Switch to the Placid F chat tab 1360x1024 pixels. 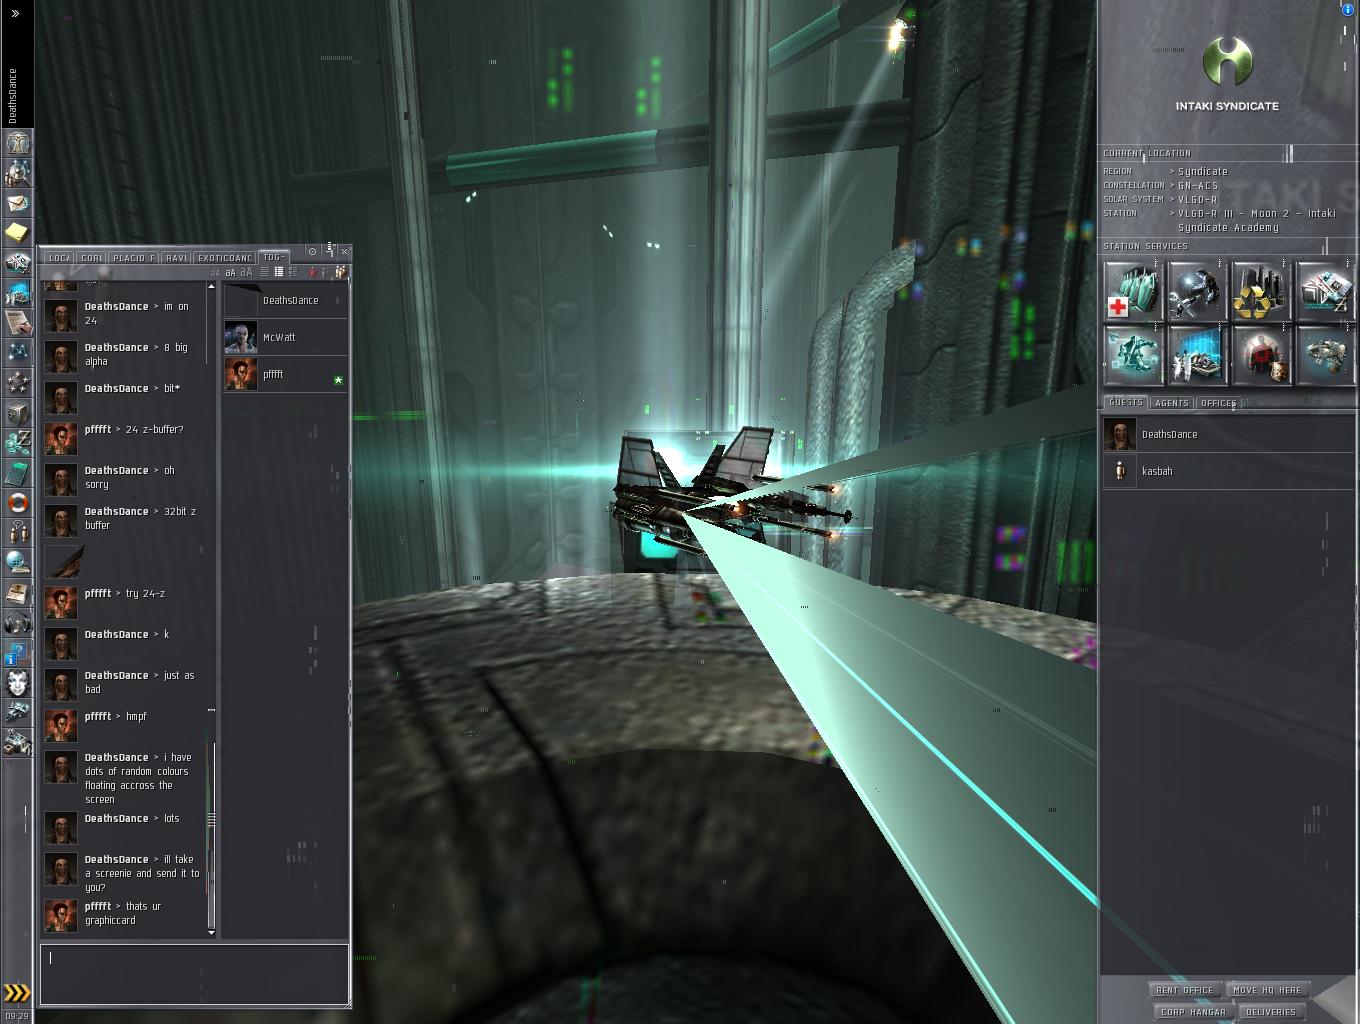[x=134, y=258]
